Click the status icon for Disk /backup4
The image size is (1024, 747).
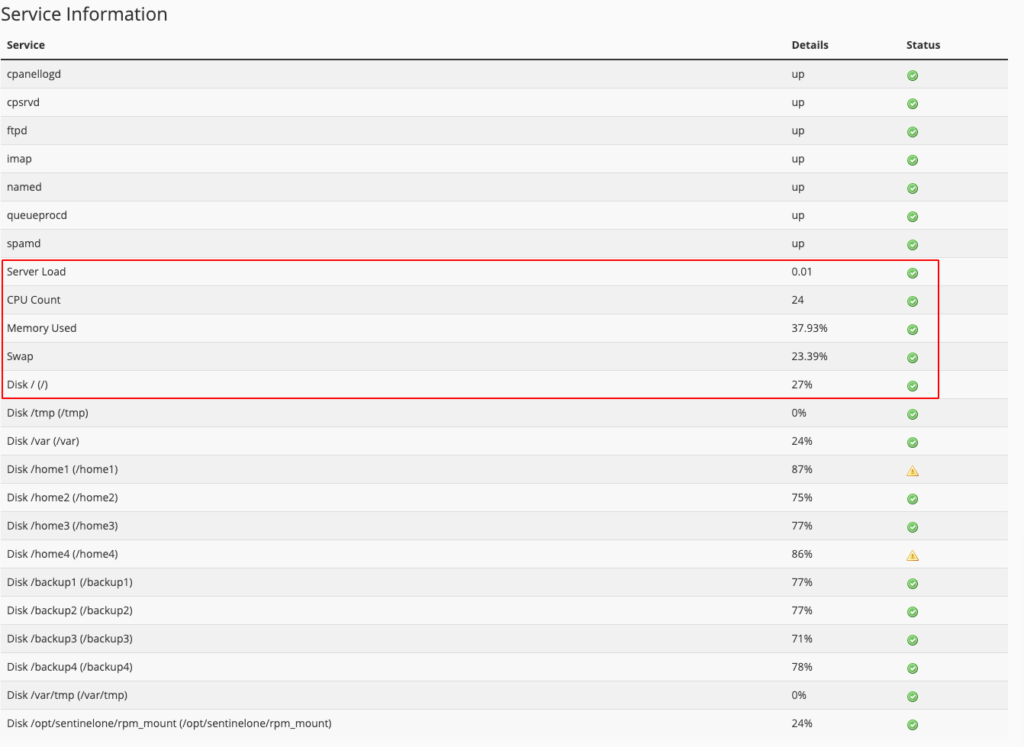pos(912,669)
